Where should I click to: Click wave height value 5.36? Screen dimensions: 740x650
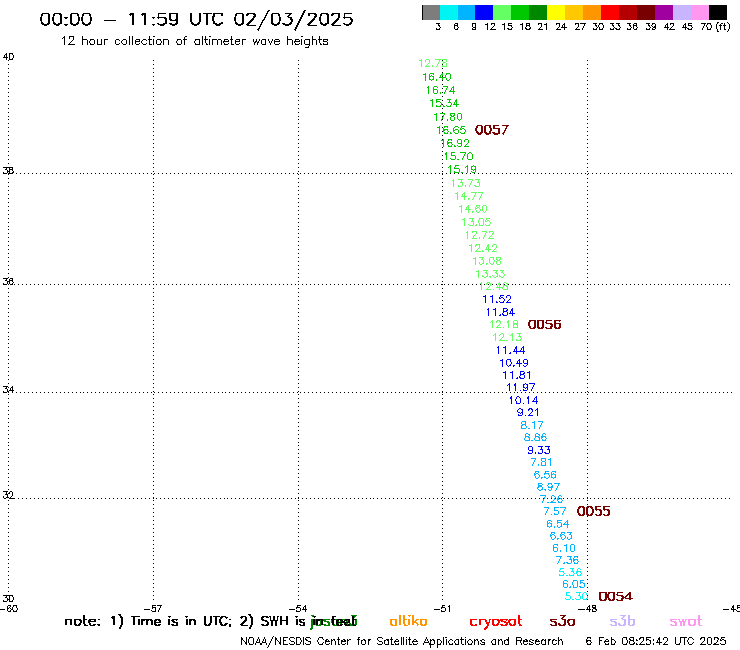570,572
